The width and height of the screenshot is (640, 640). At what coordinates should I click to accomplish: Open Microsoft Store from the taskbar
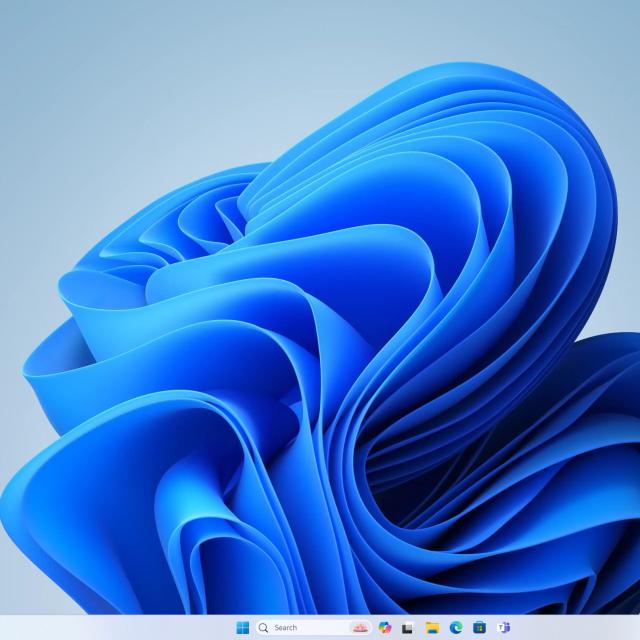tap(480, 627)
